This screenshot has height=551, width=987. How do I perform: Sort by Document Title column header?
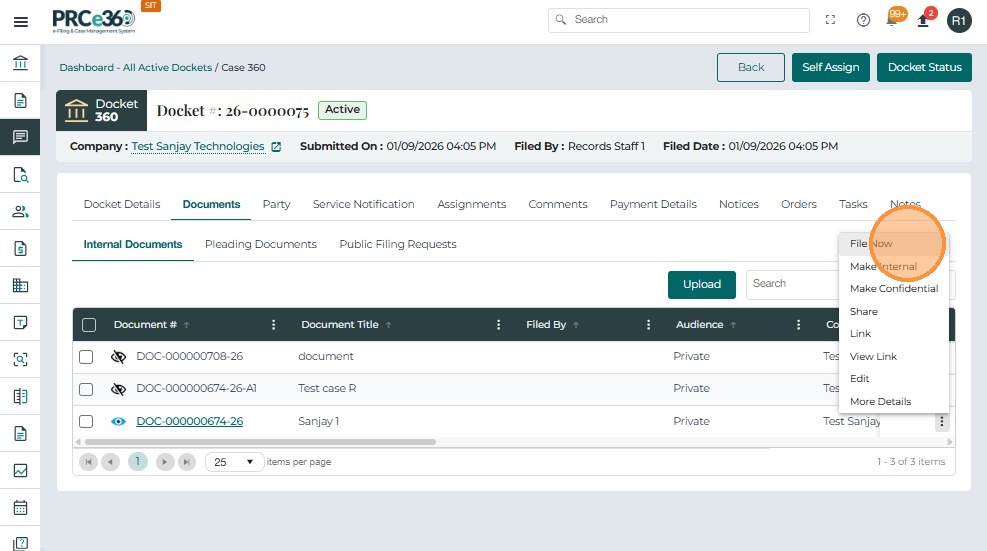340,325
